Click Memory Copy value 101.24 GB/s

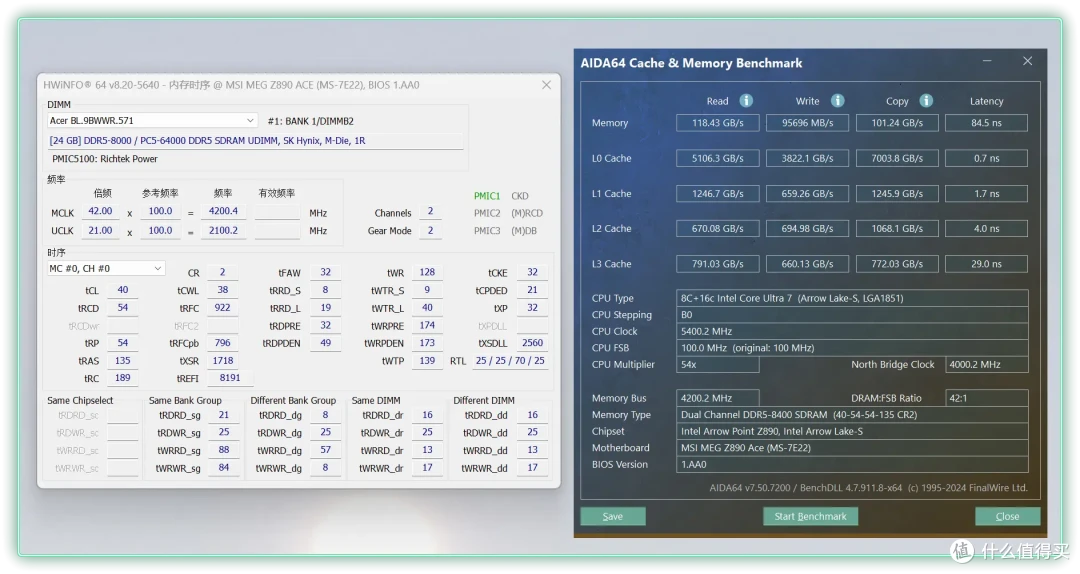[897, 123]
